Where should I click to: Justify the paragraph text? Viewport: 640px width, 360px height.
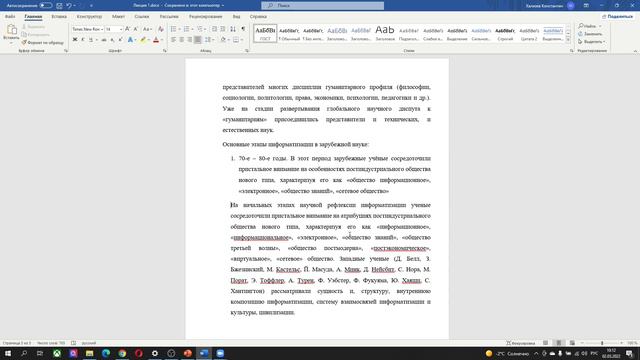tap(198, 40)
